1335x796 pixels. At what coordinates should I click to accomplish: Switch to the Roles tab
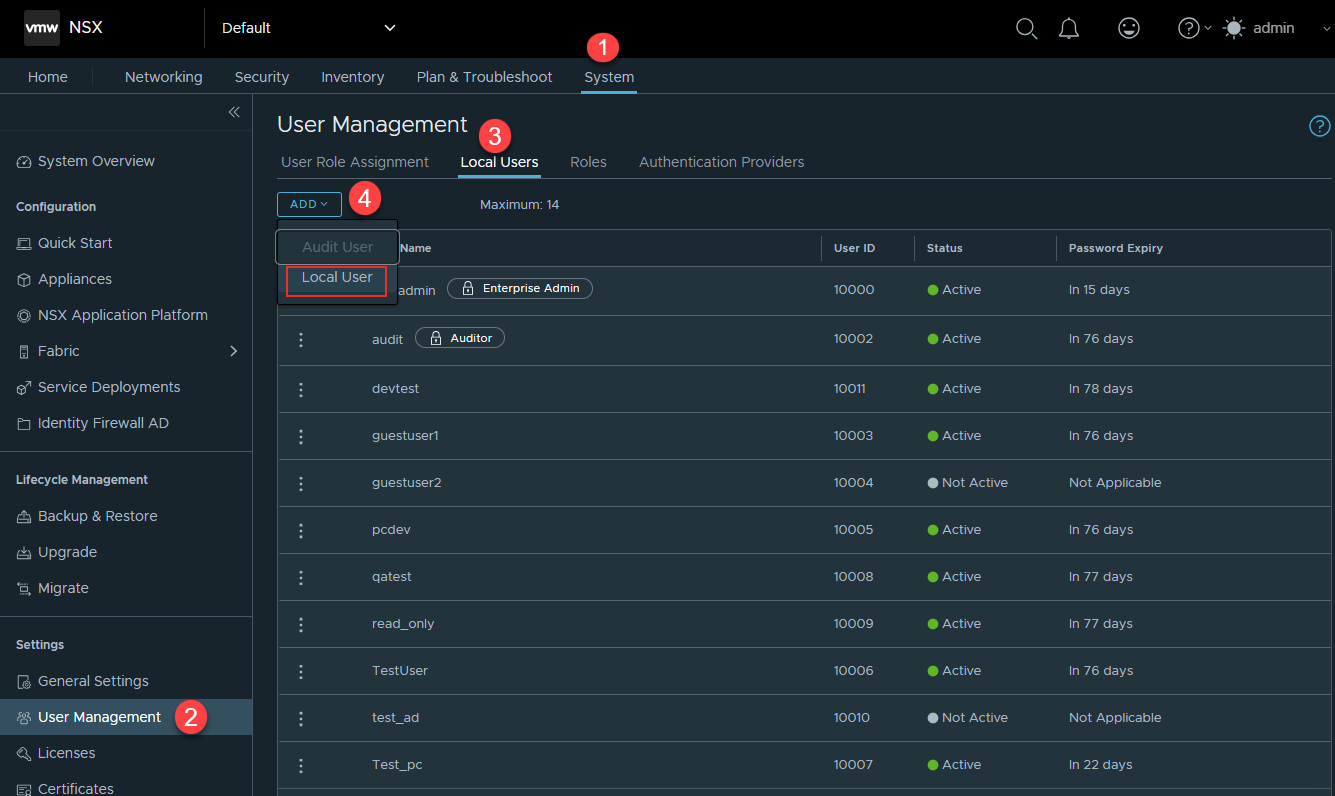click(x=588, y=162)
